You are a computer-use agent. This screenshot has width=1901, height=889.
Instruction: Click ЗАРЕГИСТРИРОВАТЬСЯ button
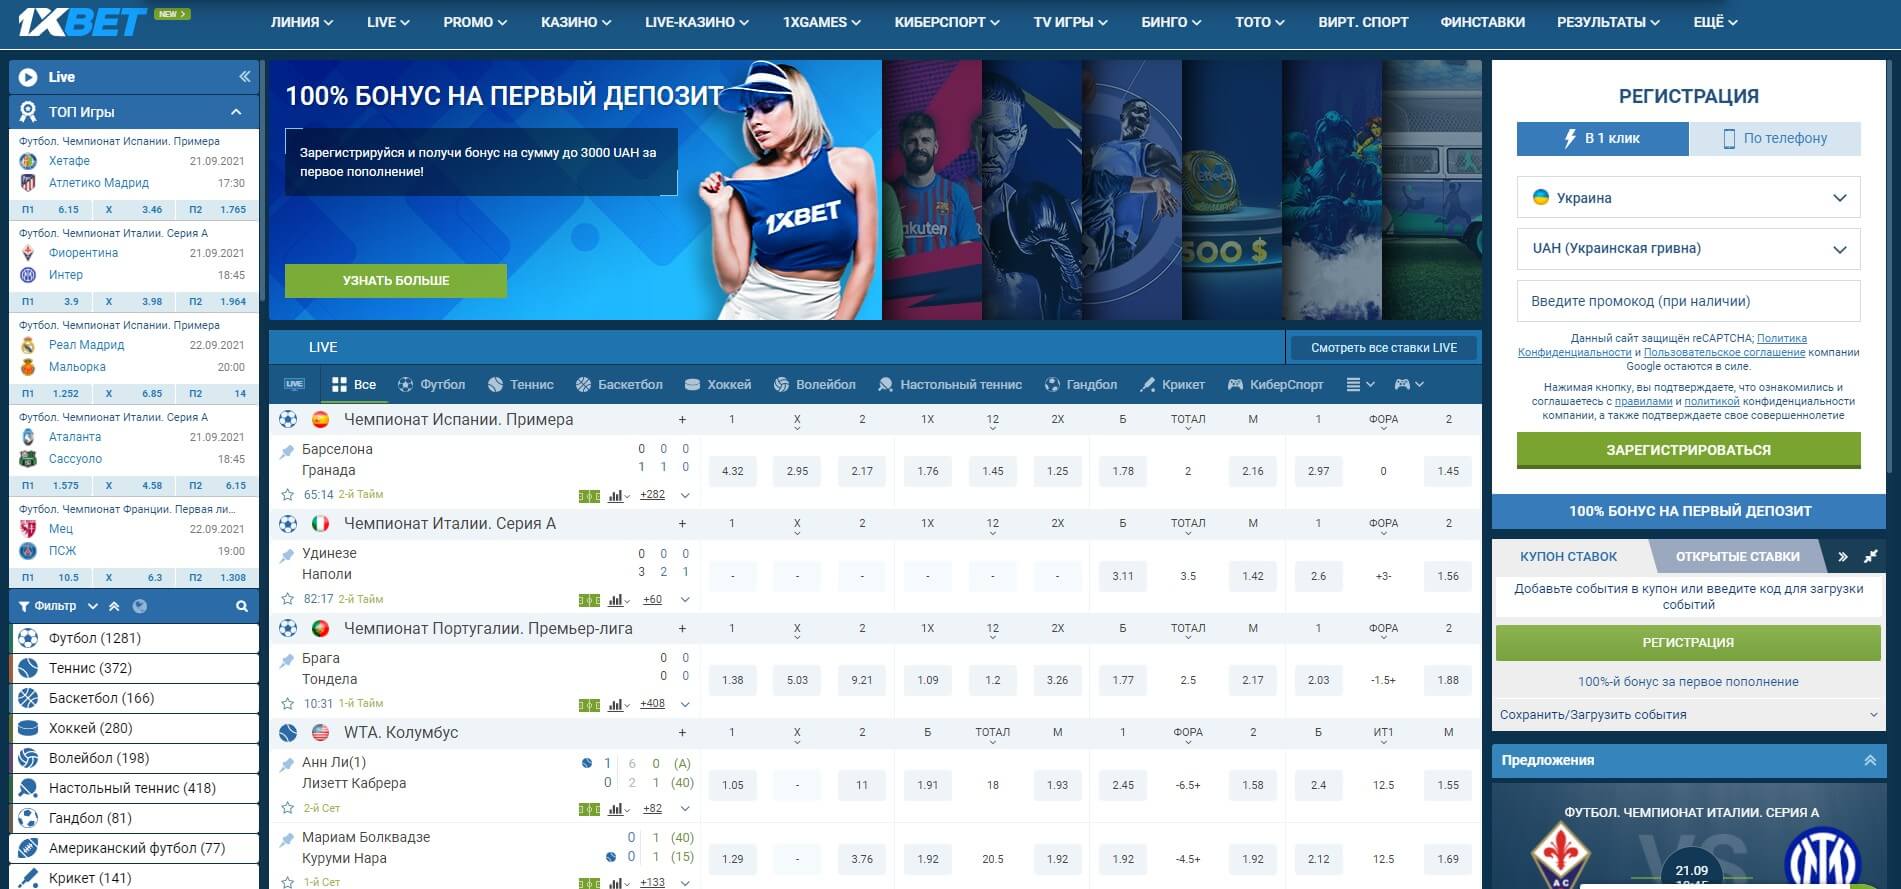pyautogui.click(x=1688, y=450)
